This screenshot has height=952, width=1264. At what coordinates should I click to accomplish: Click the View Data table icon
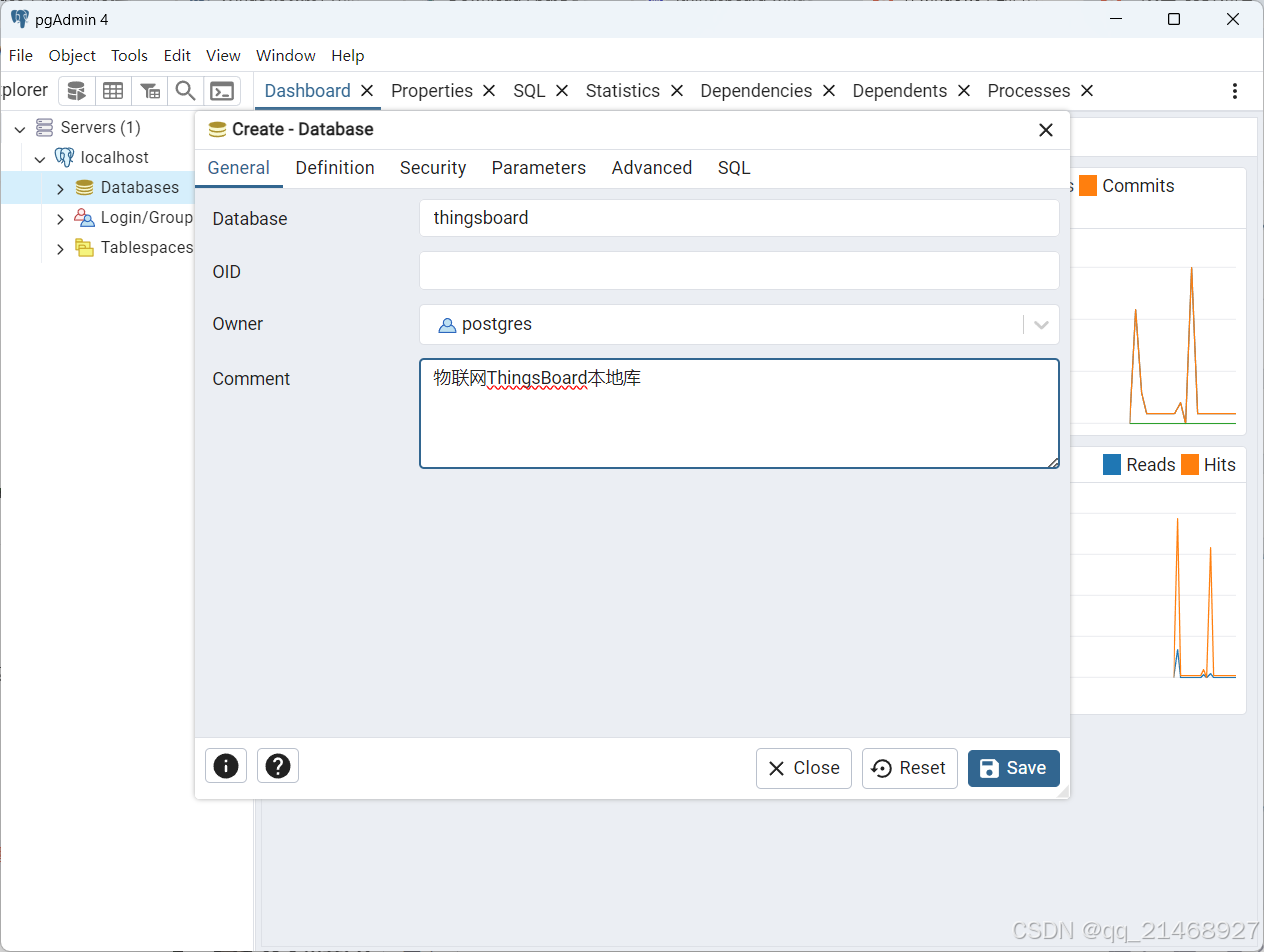pyautogui.click(x=113, y=91)
